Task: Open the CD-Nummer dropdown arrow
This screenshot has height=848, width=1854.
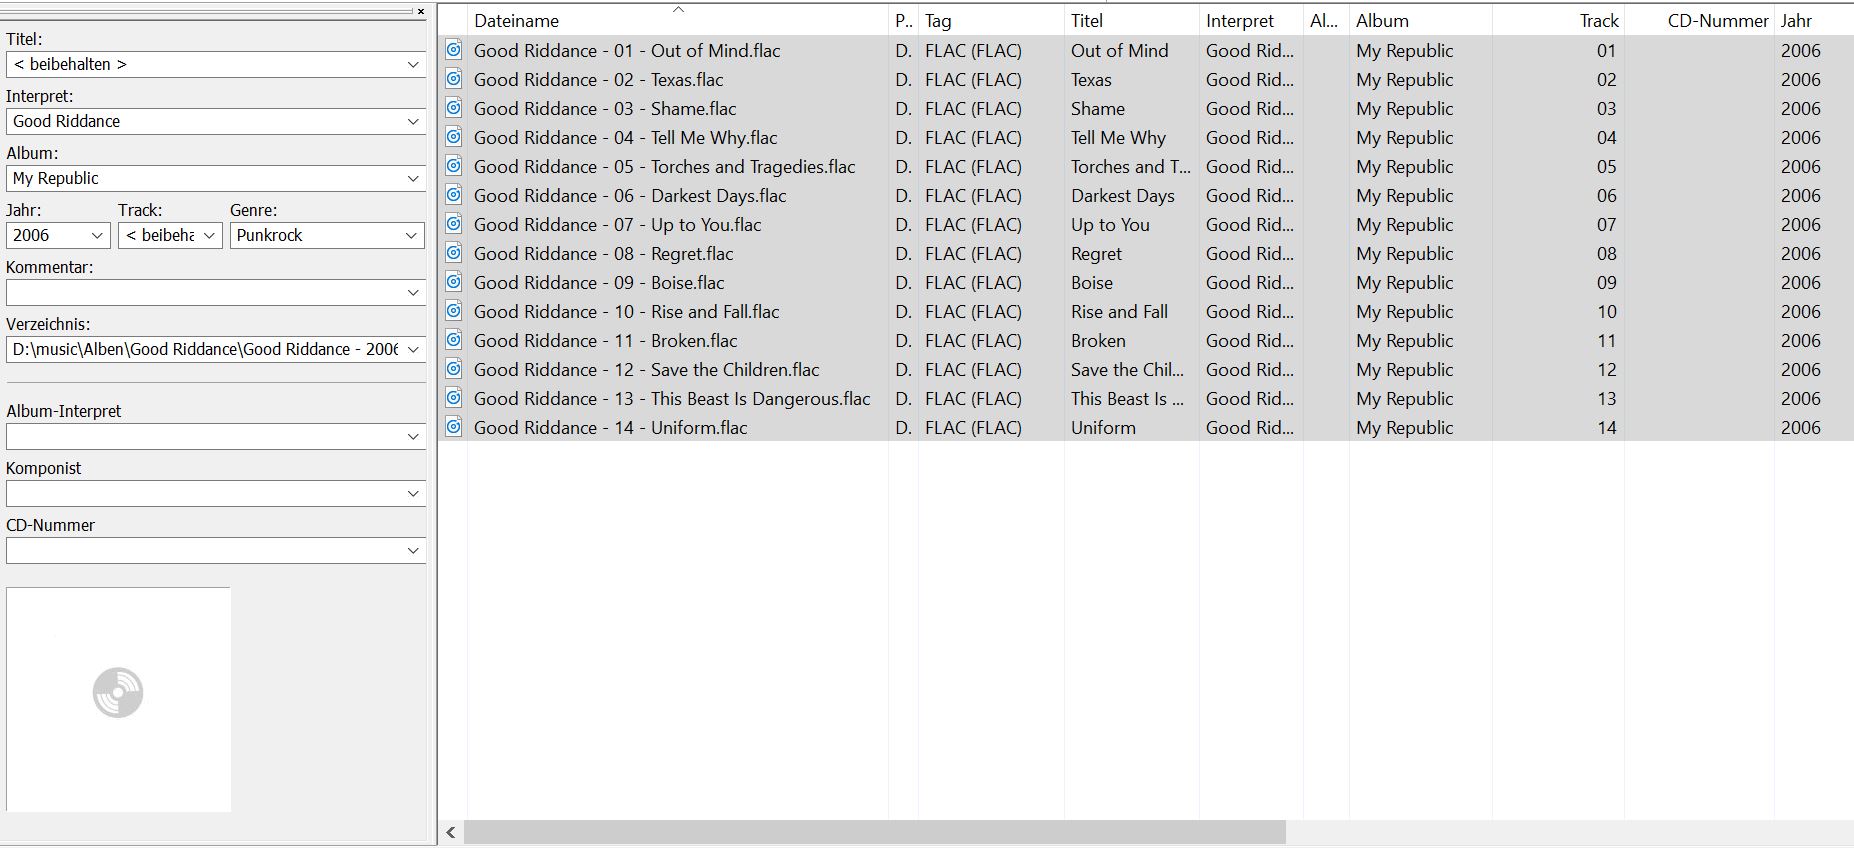Action: tap(413, 550)
